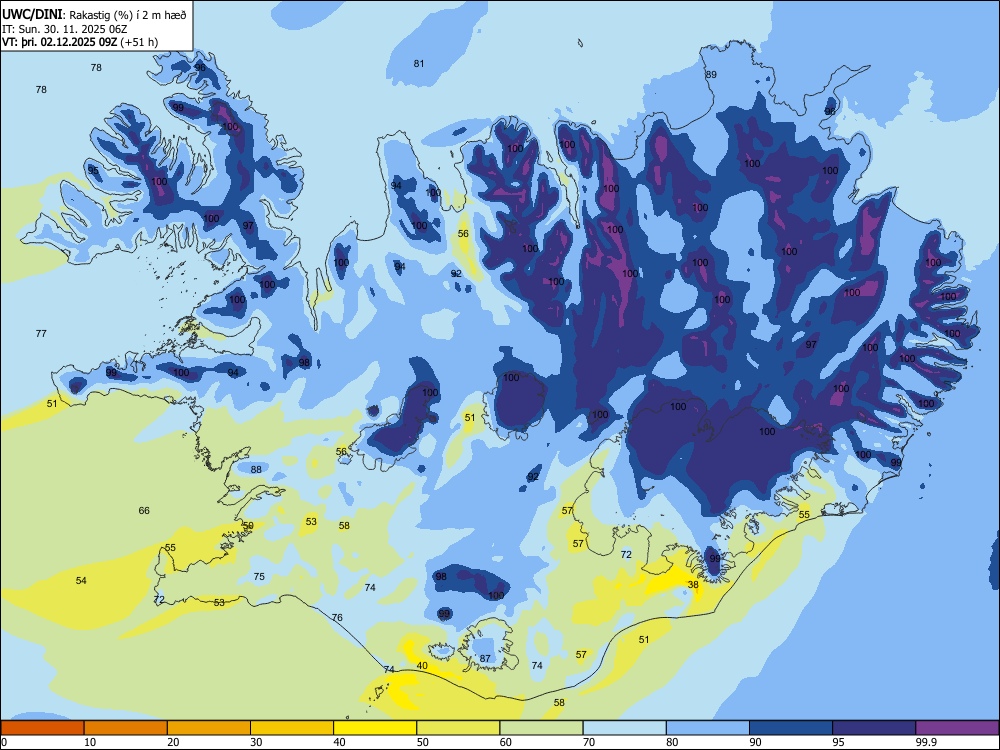Screen dimensions: 1000x750
Task: Click the '20' legend scale label
Action: pyautogui.click(x=173, y=742)
